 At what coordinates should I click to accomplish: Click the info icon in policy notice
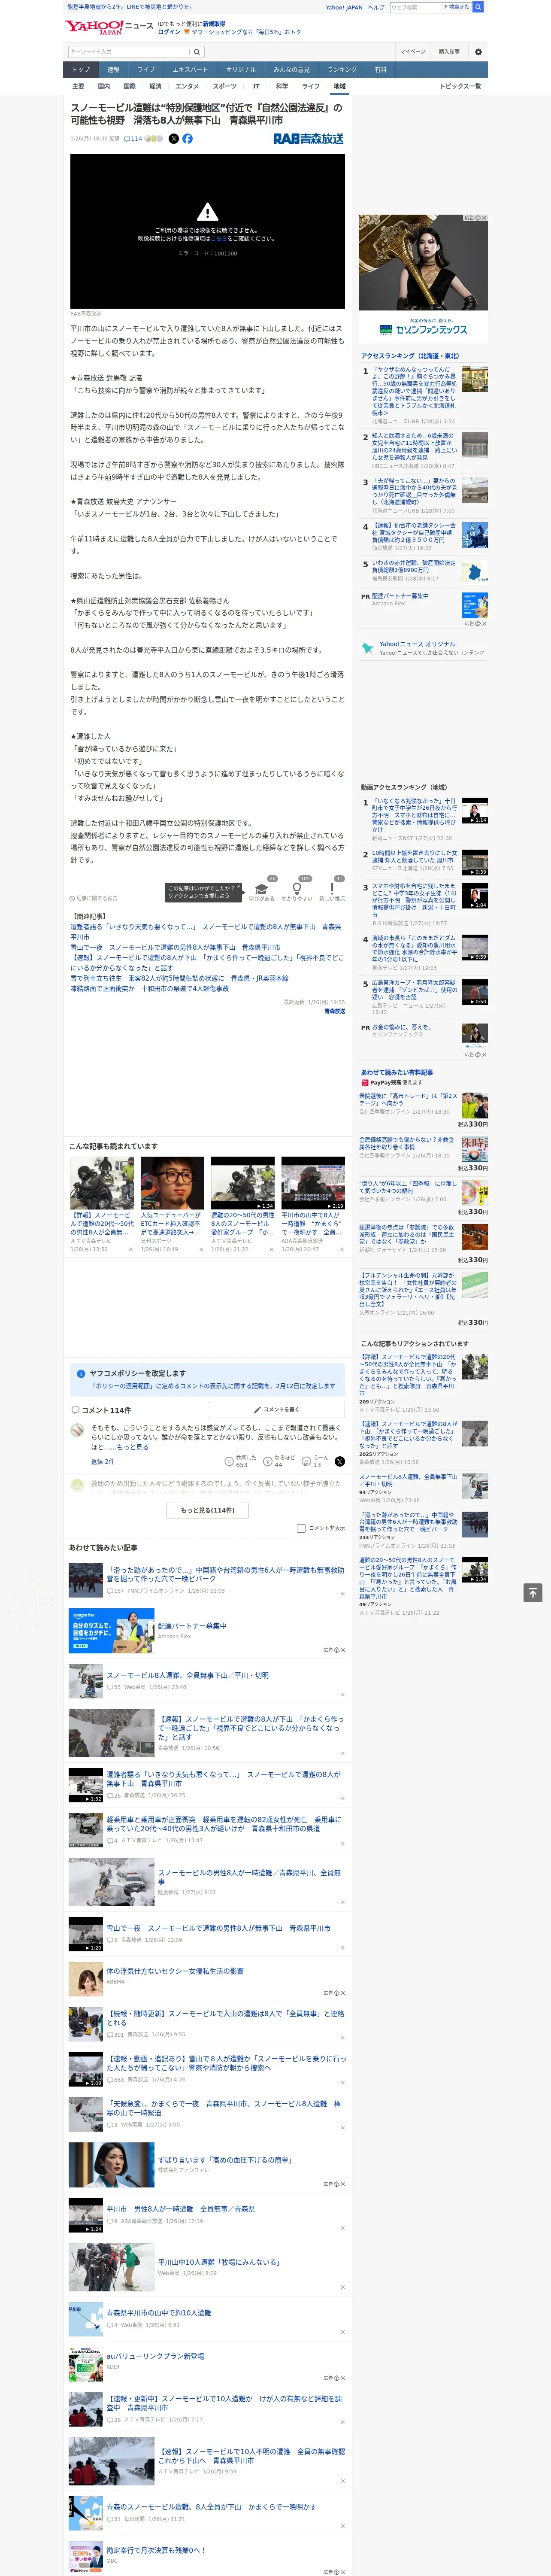point(81,1373)
